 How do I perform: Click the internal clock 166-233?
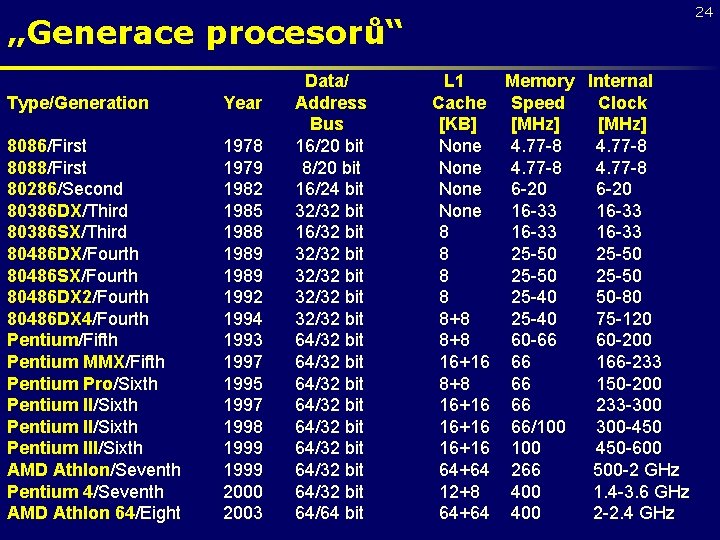pos(629,362)
